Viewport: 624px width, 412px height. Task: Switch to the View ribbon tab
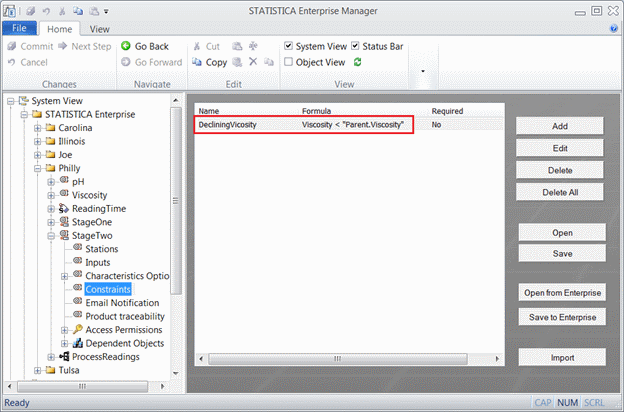[99, 29]
